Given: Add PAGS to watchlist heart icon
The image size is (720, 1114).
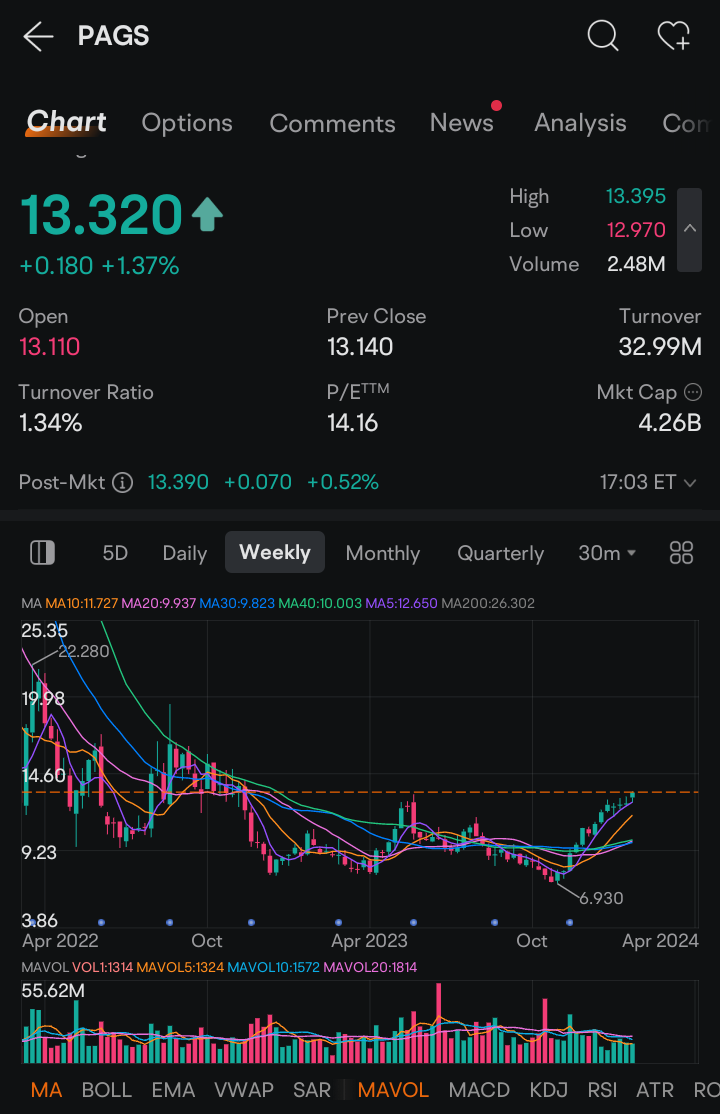Looking at the screenshot, I should click(x=673, y=36).
